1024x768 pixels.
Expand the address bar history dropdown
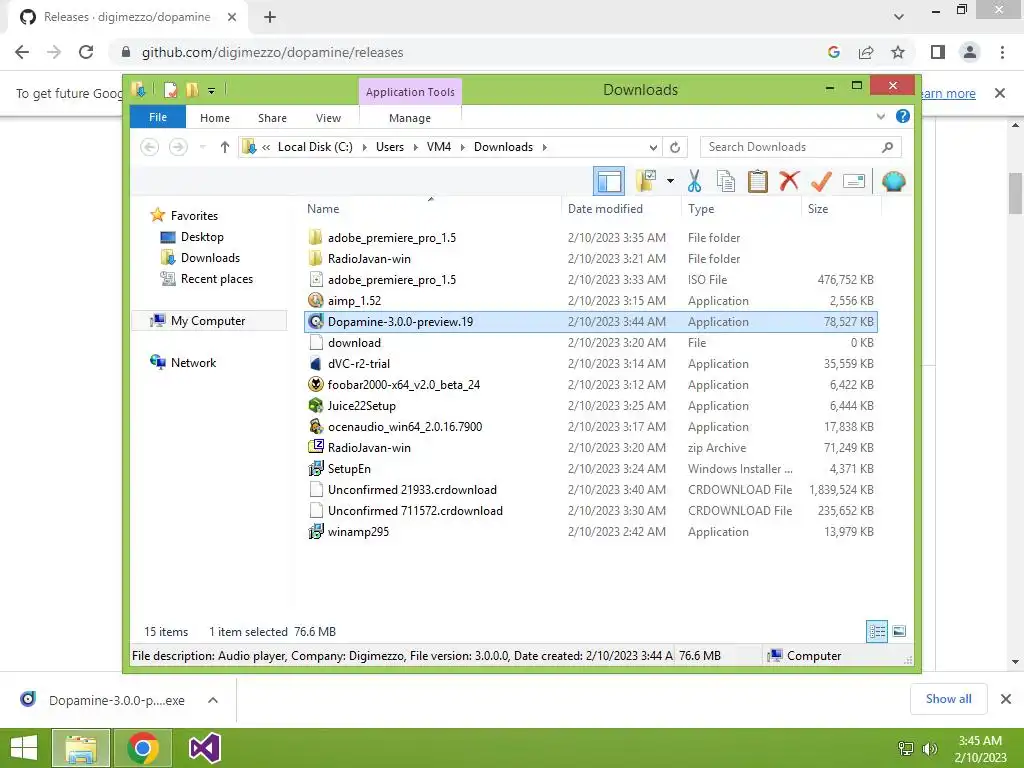(x=652, y=148)
